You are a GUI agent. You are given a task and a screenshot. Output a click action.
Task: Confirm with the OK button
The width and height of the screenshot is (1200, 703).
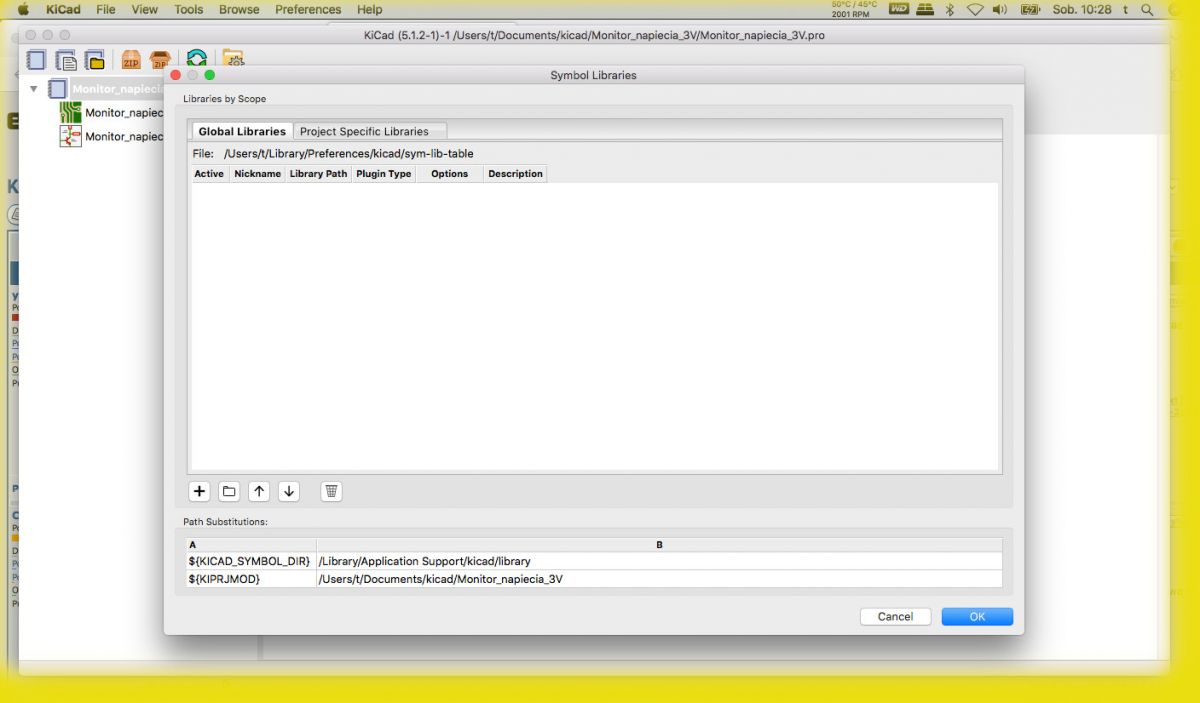pos(977,617)
